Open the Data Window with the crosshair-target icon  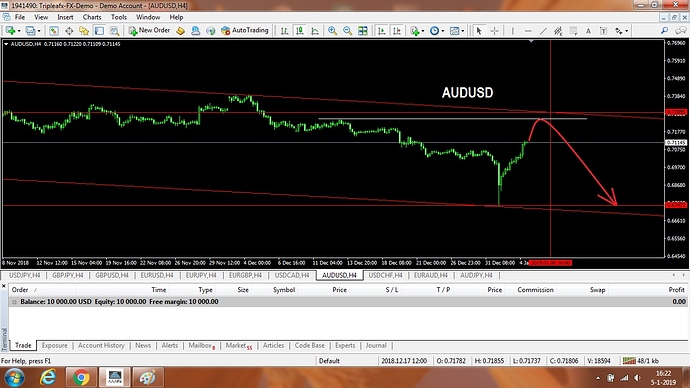pyautogui.click(x=69, y=30)
